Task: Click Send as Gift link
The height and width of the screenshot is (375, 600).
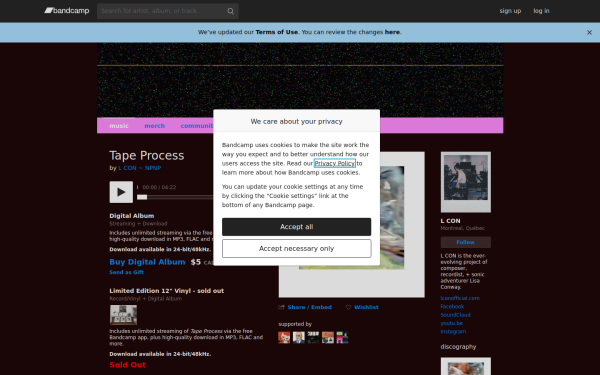Action: click(x=126, y=272)
